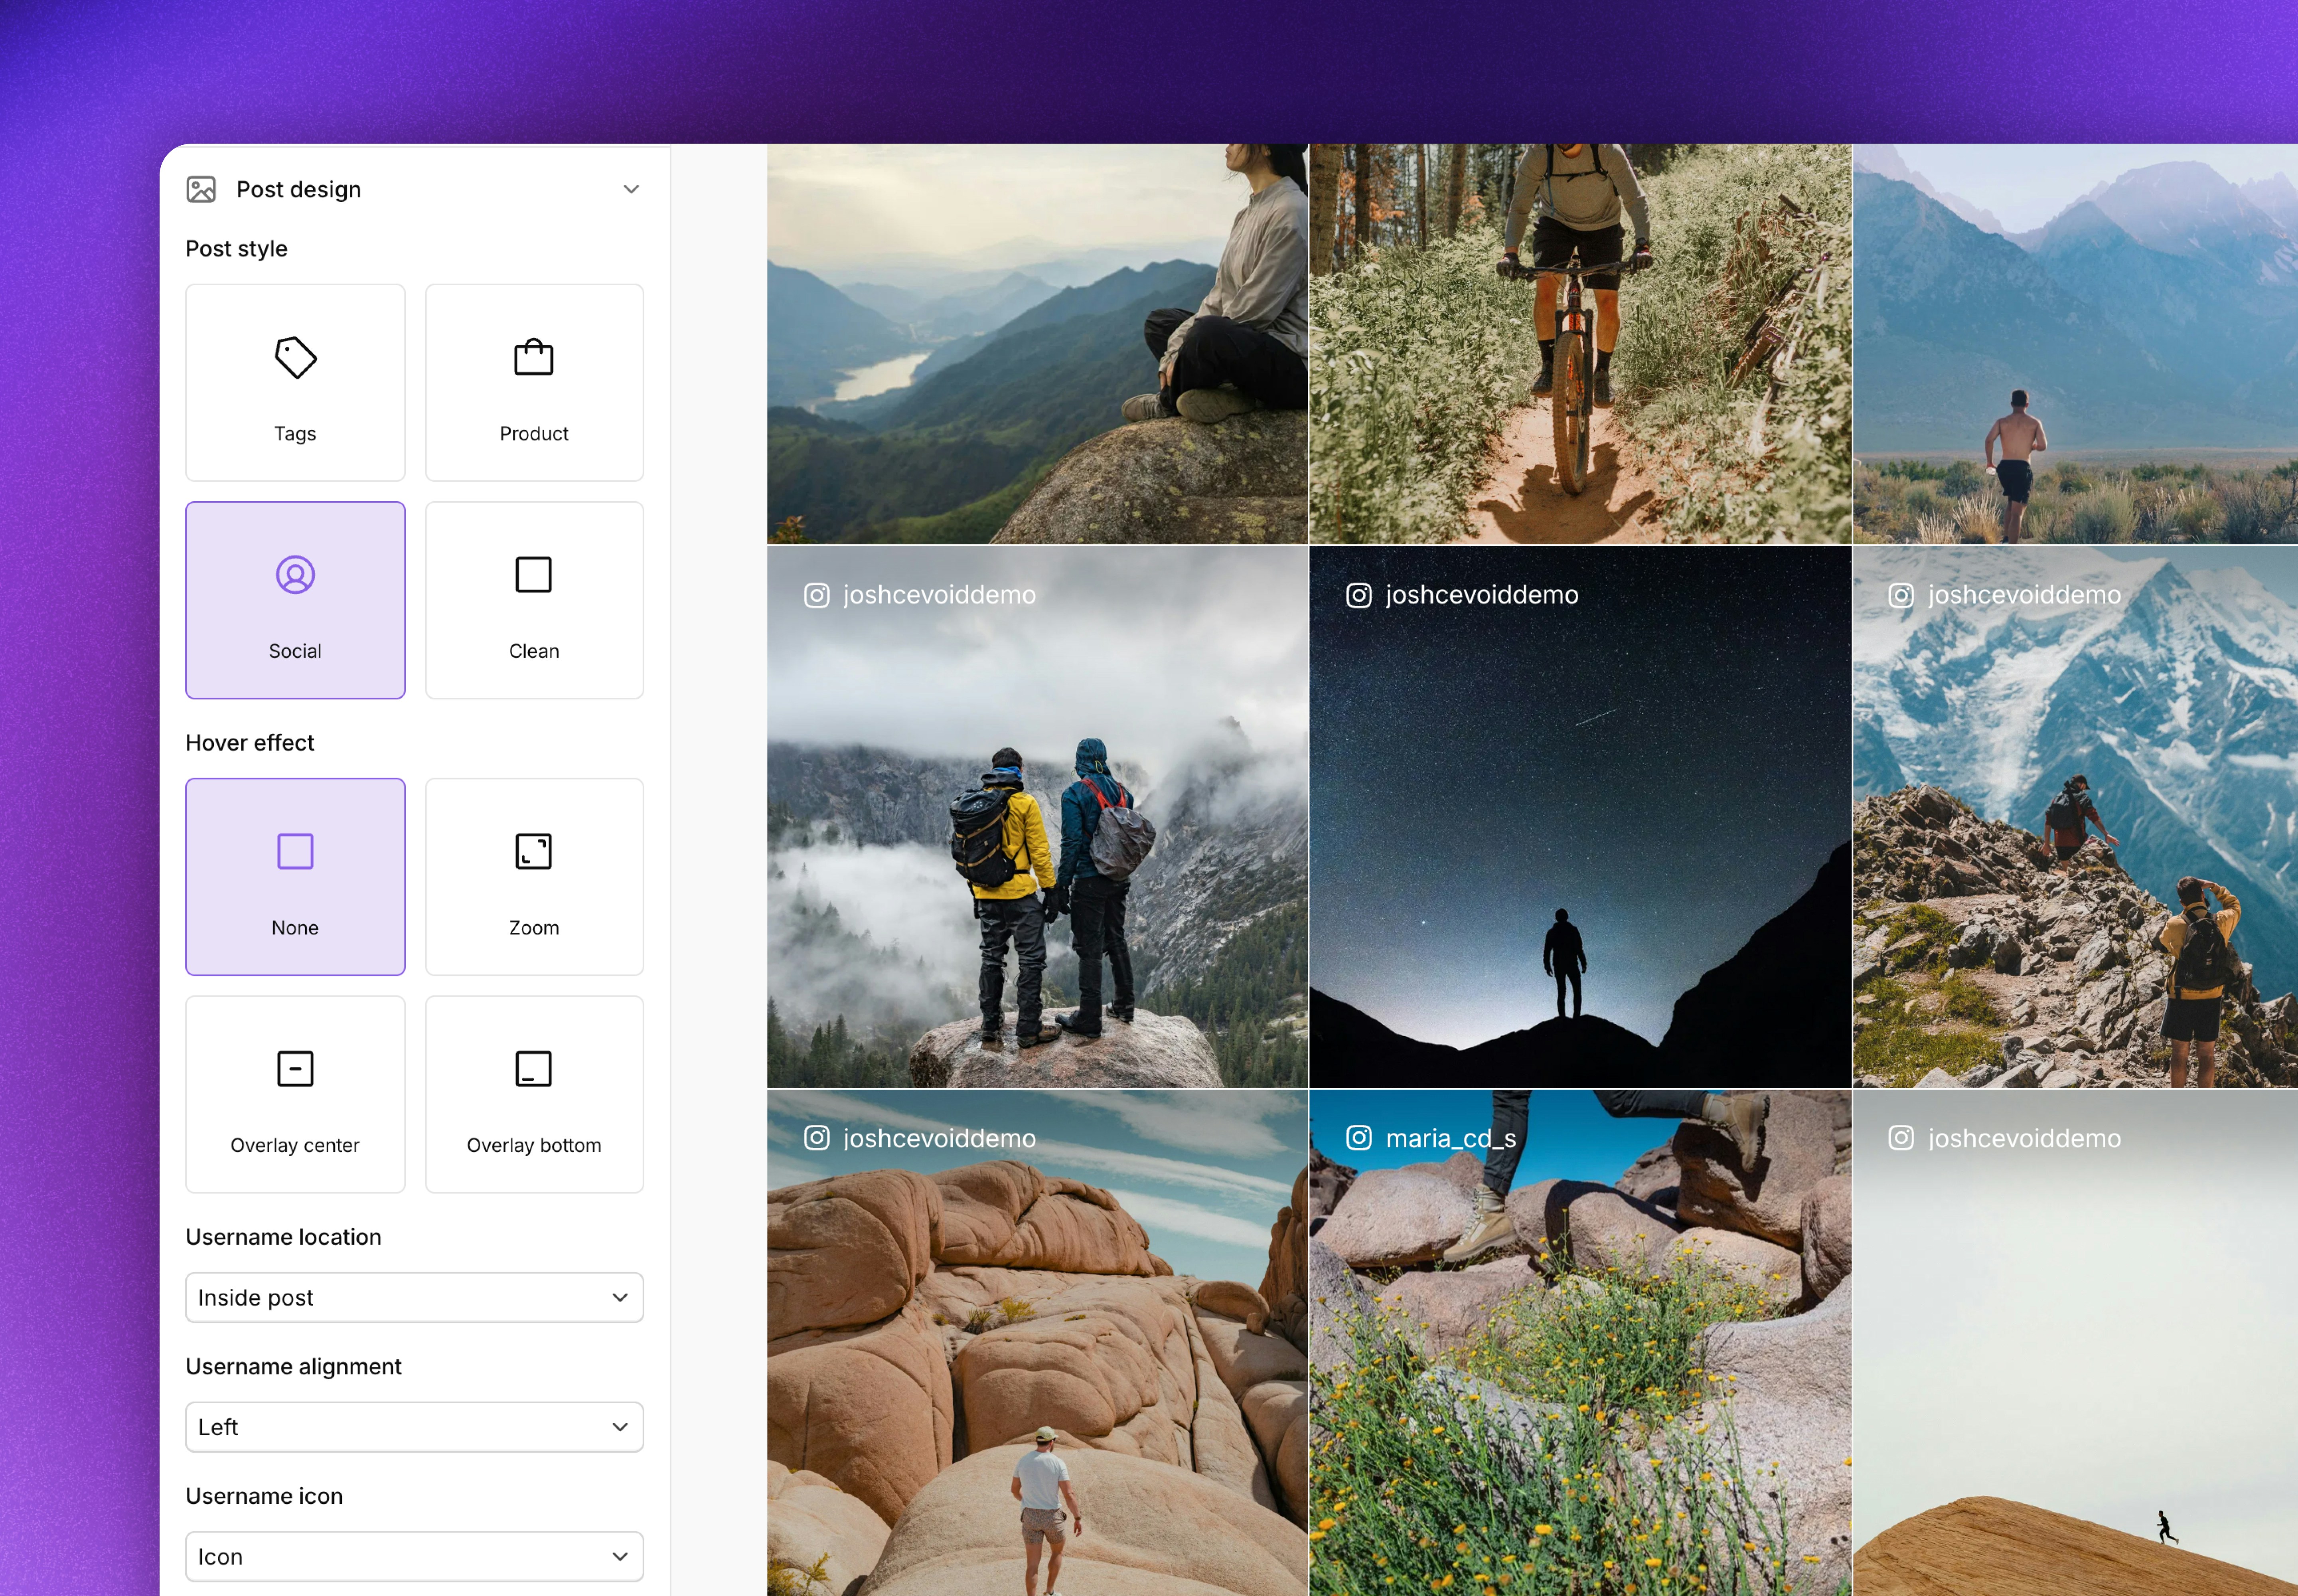Open the Username alignment dropdown

[x=414, y=1427]
